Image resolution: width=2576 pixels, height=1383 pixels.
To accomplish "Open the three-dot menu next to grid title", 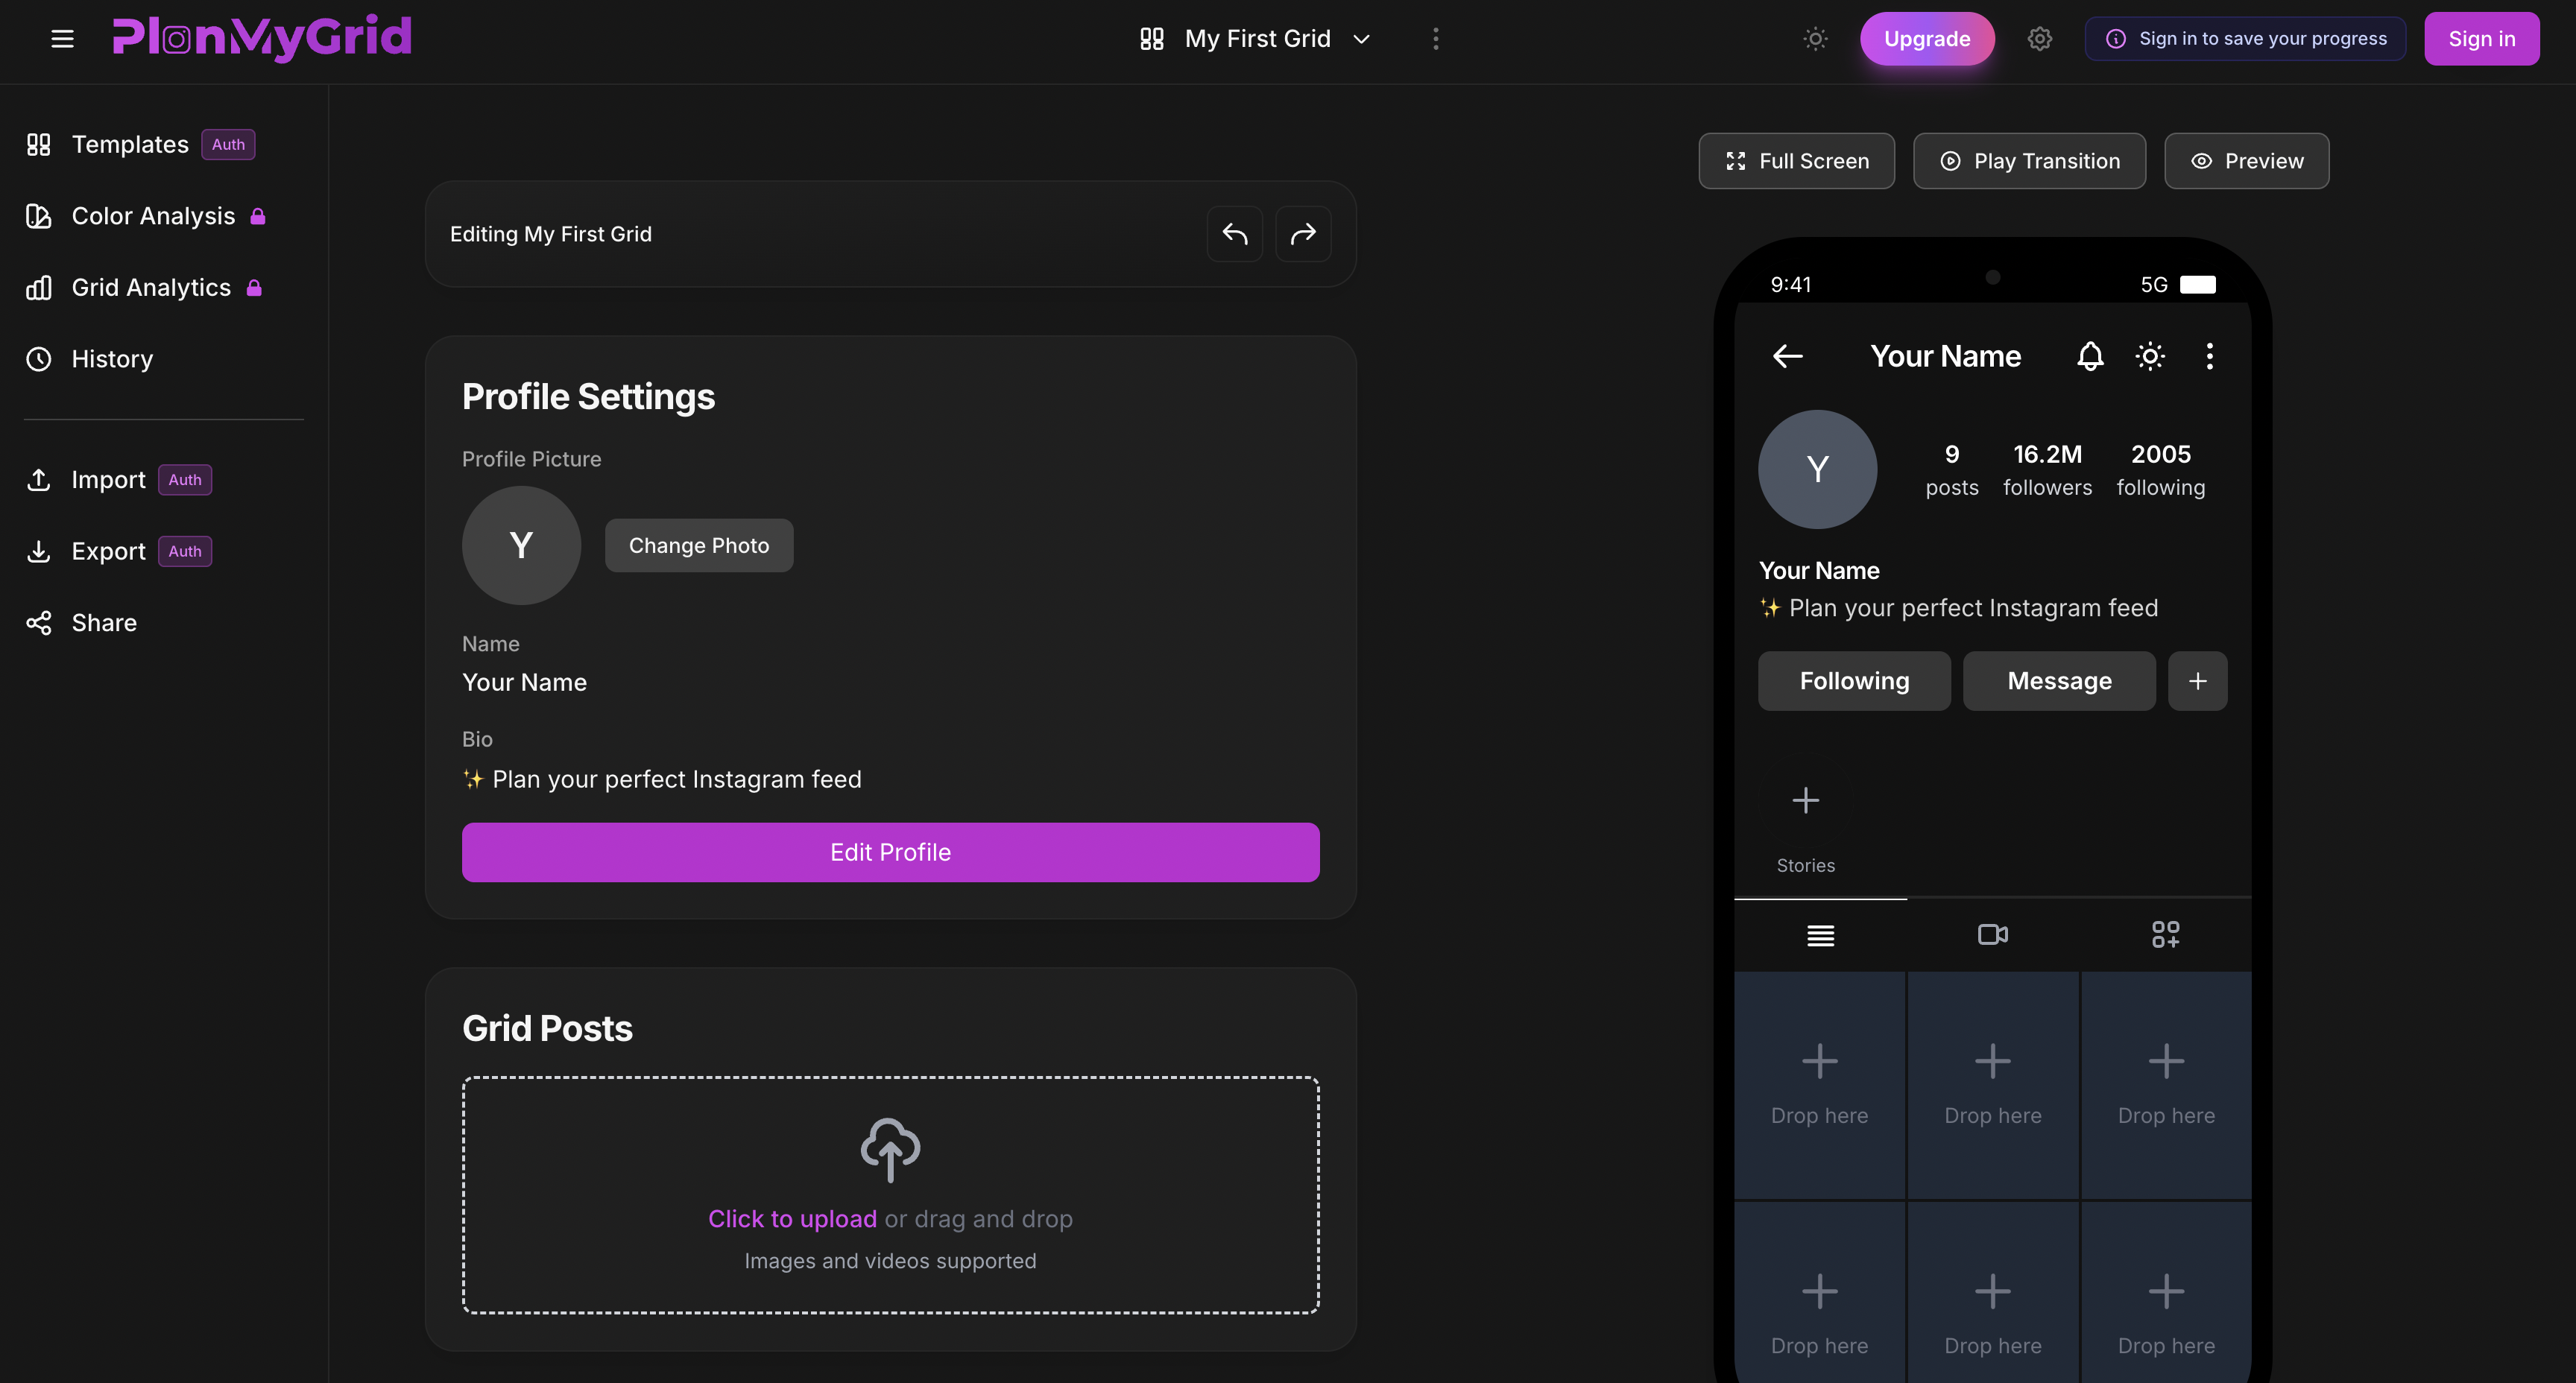I will point(1435,38).
